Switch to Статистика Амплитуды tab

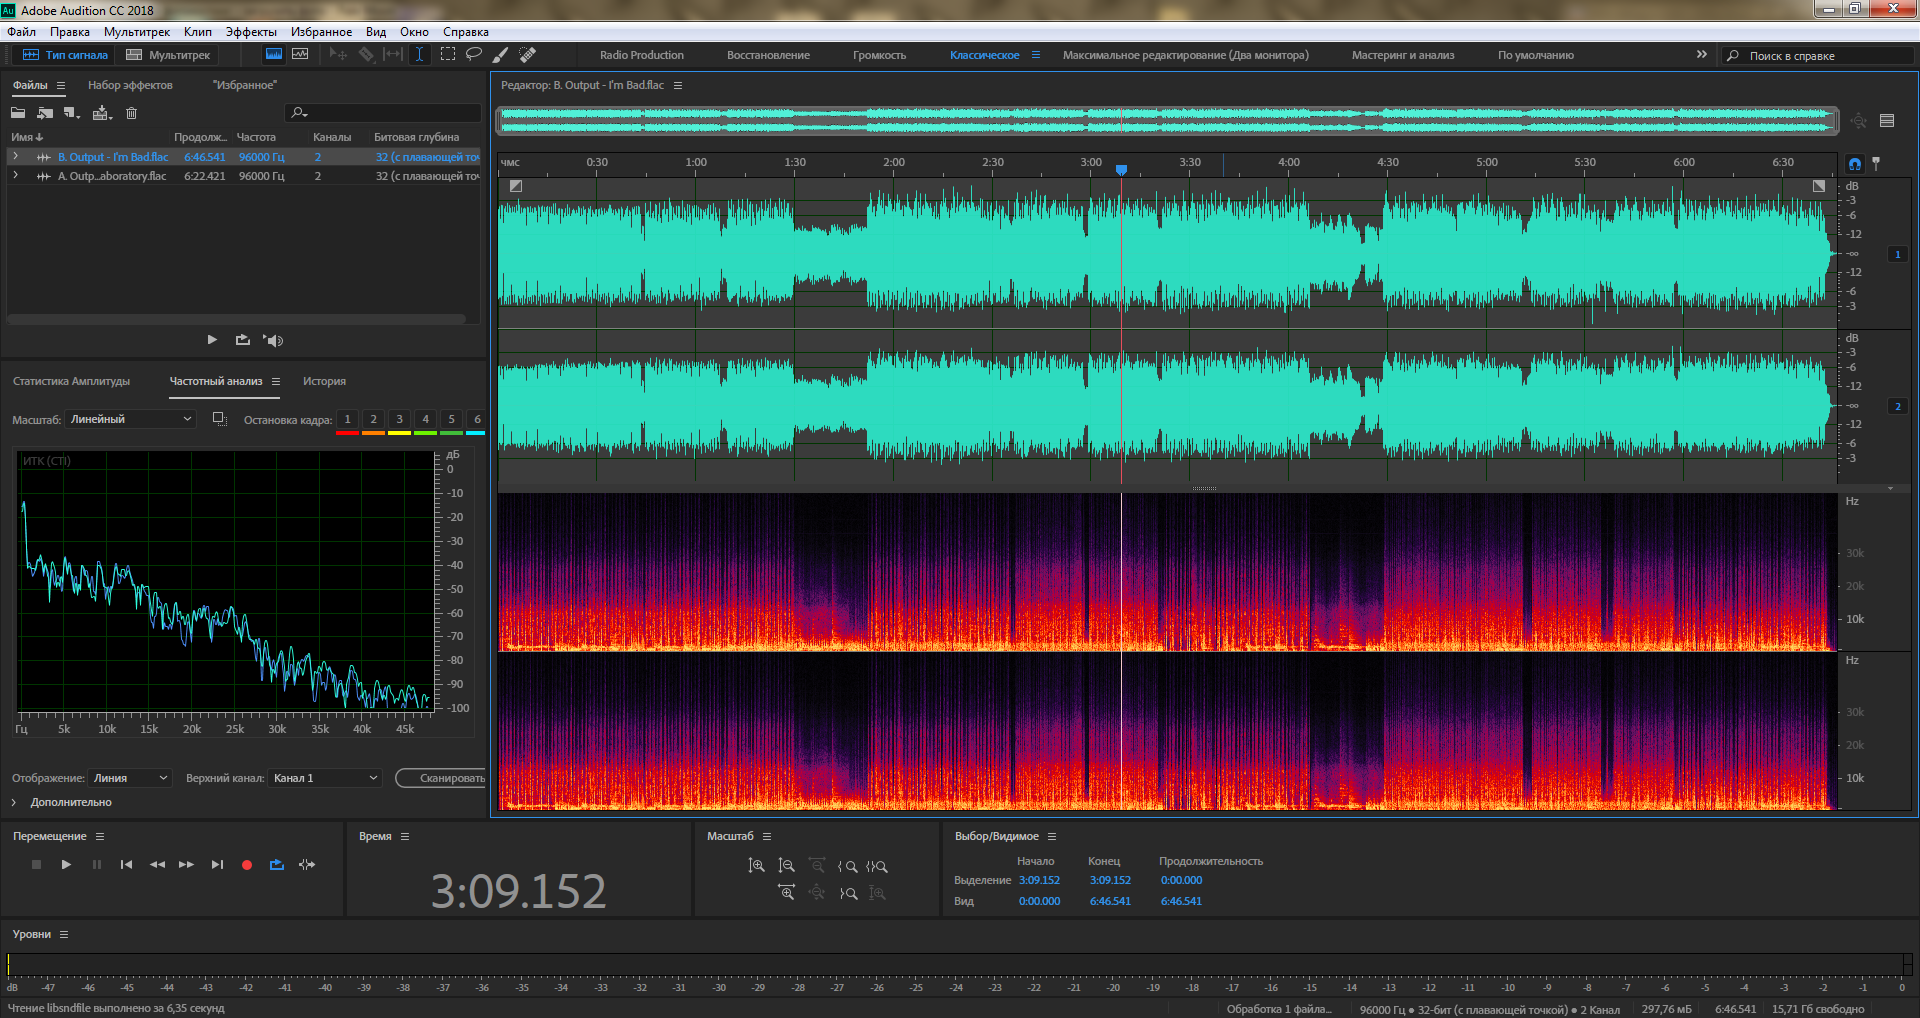(71, 381)
